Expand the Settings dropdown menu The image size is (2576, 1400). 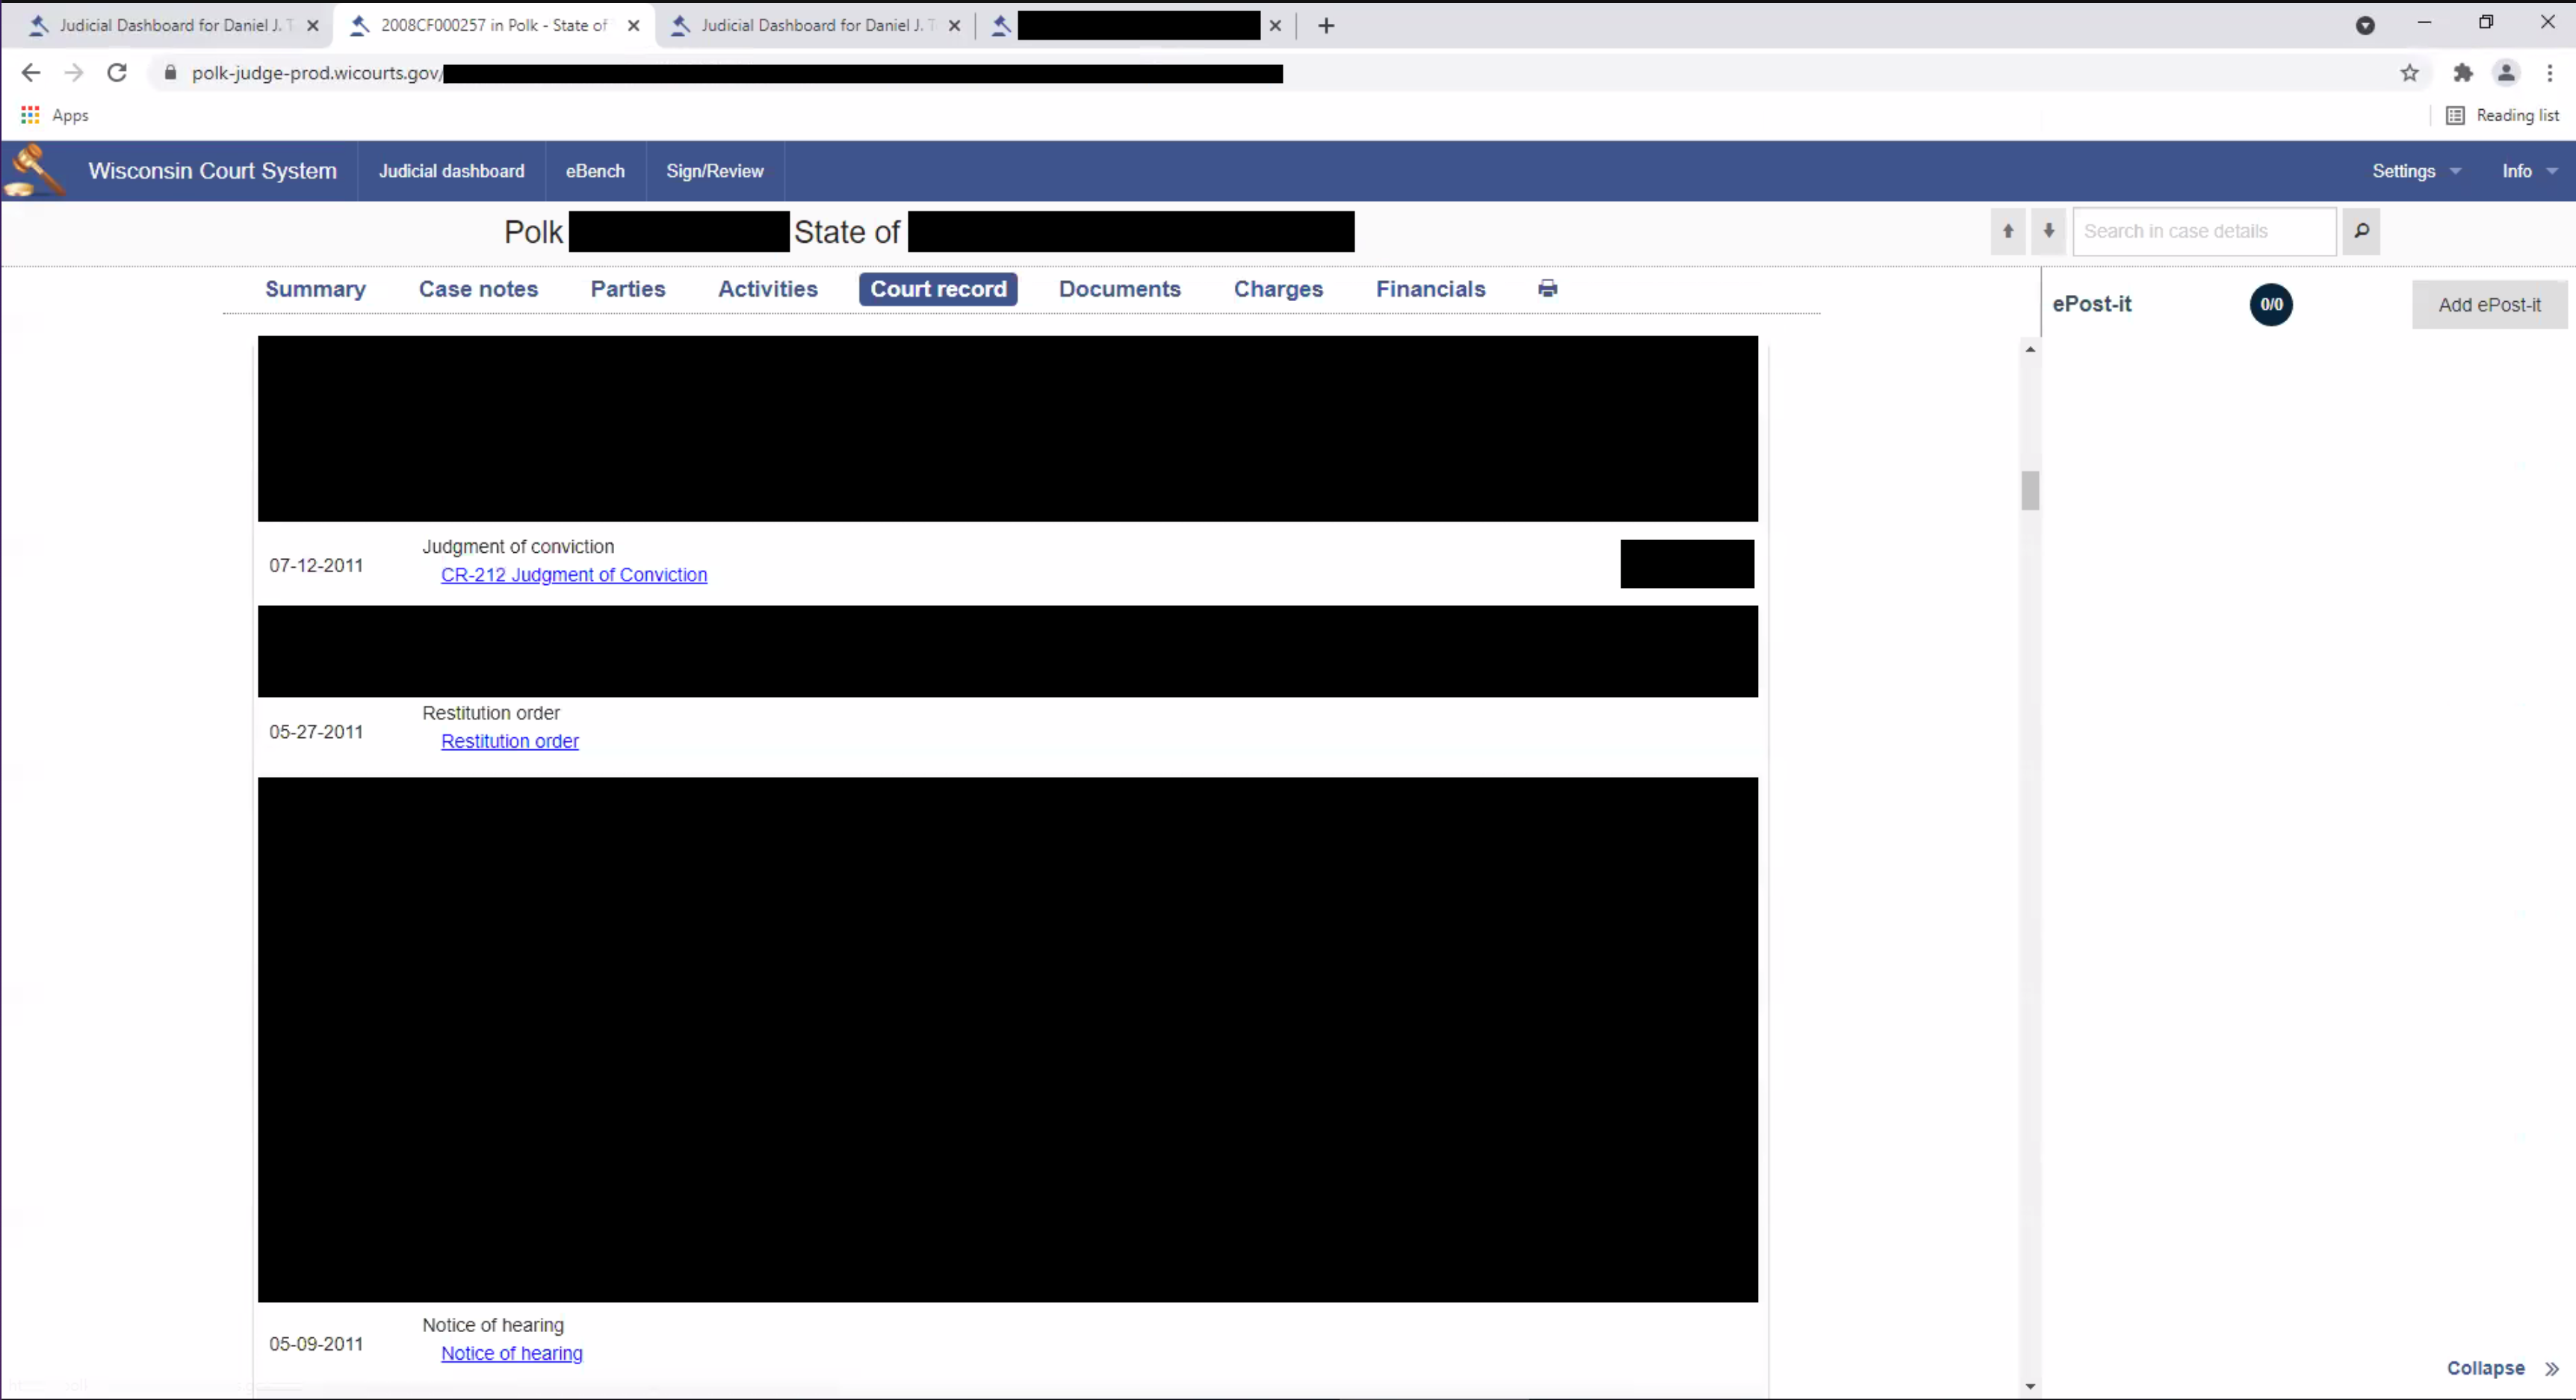(x=2415, y=171)
